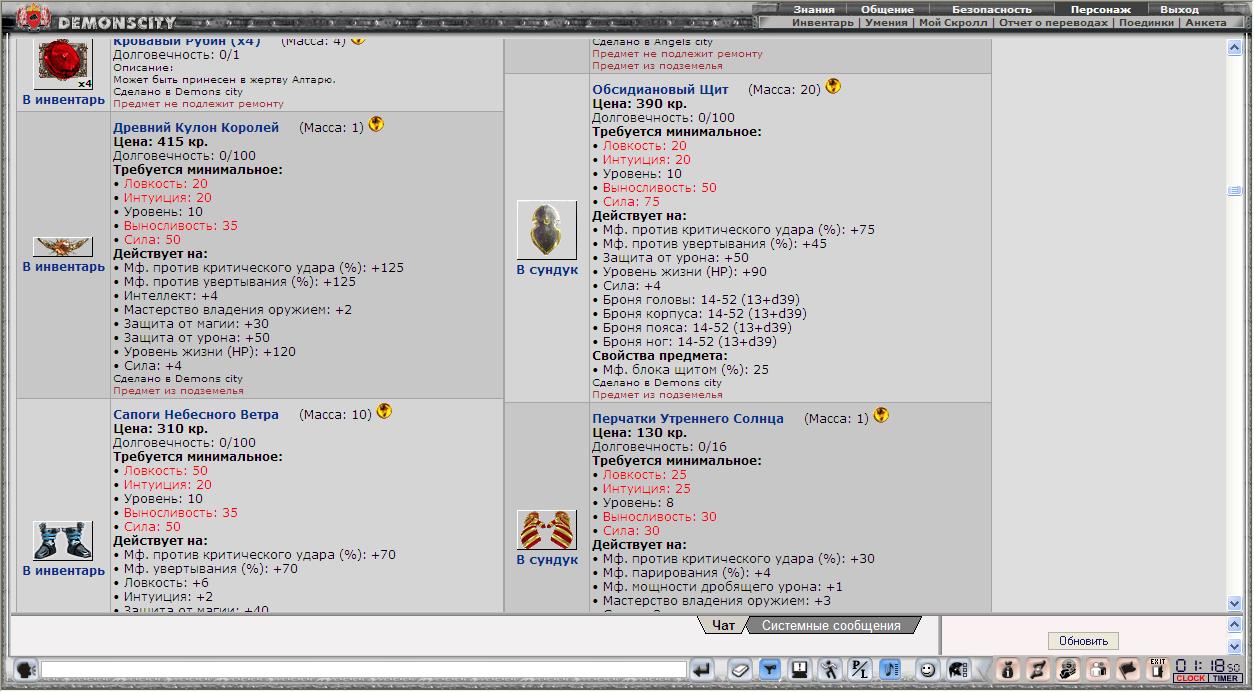Click the coins stack icon in bottom toolbar

[x=1067, y=669]
